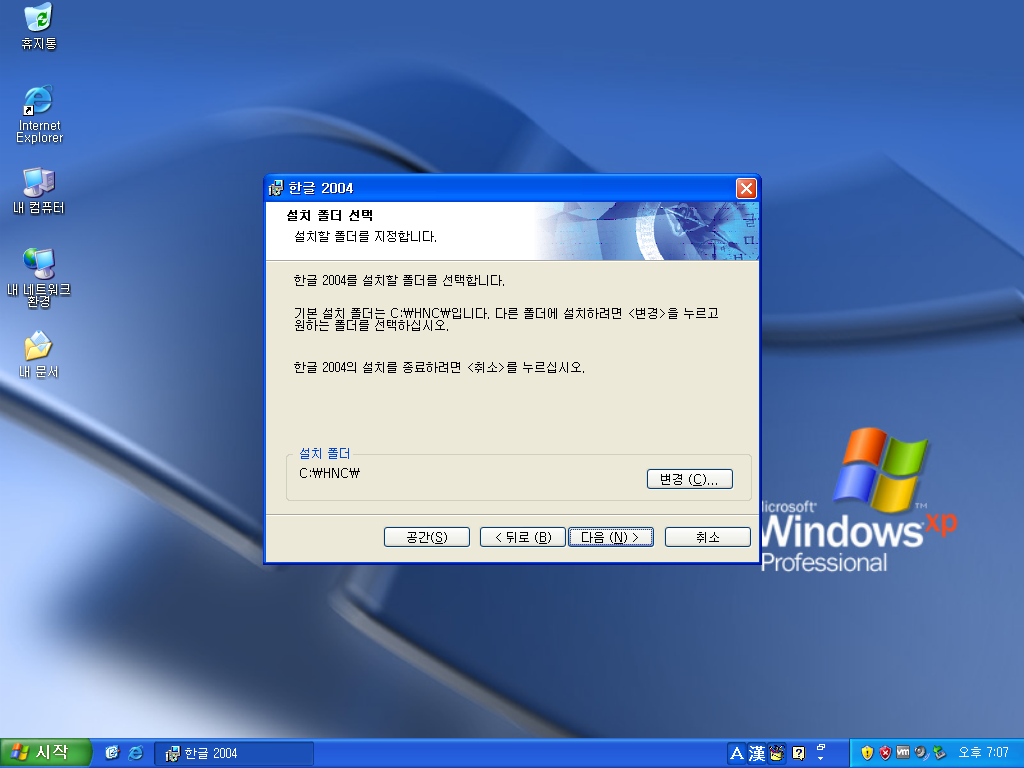Click the yellow security shield tray icon
This screenshot has height=768, width=1024.
click(867, 753)
